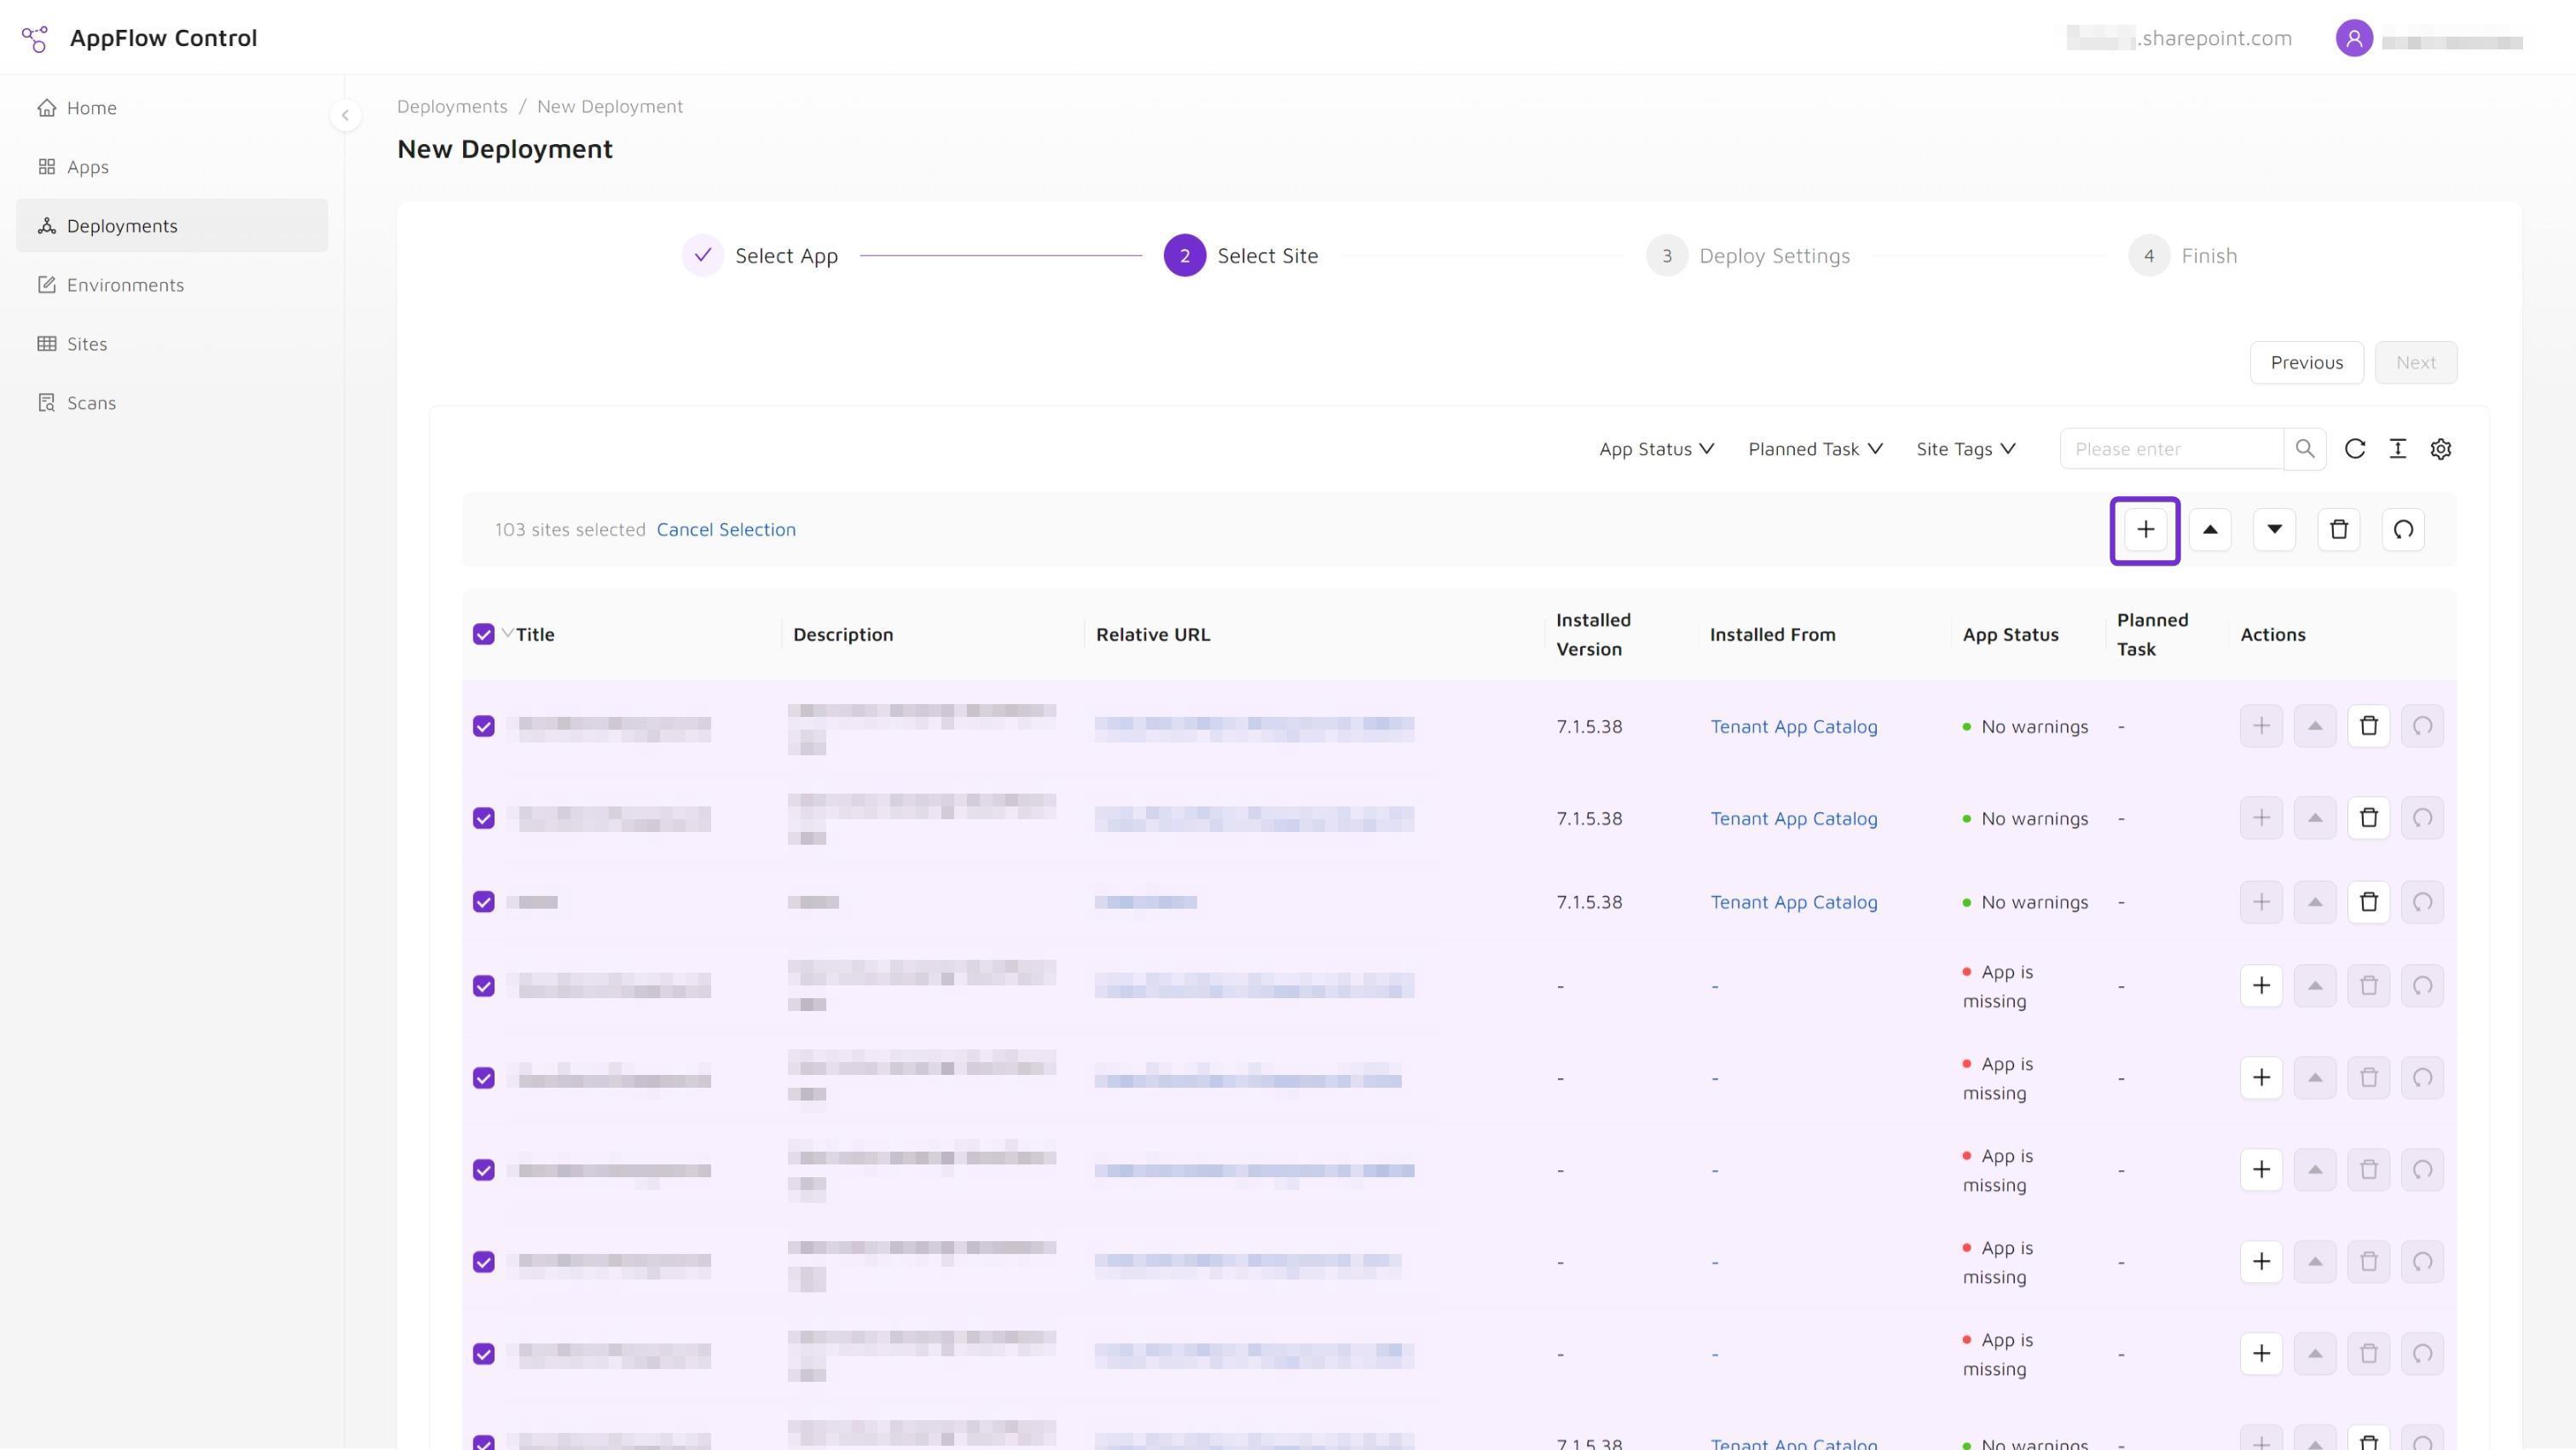The height and width of the screenshot is (1450, 2576).
Task: Uncheck the third No warnings row checkbox
Action: pos(483,902)
